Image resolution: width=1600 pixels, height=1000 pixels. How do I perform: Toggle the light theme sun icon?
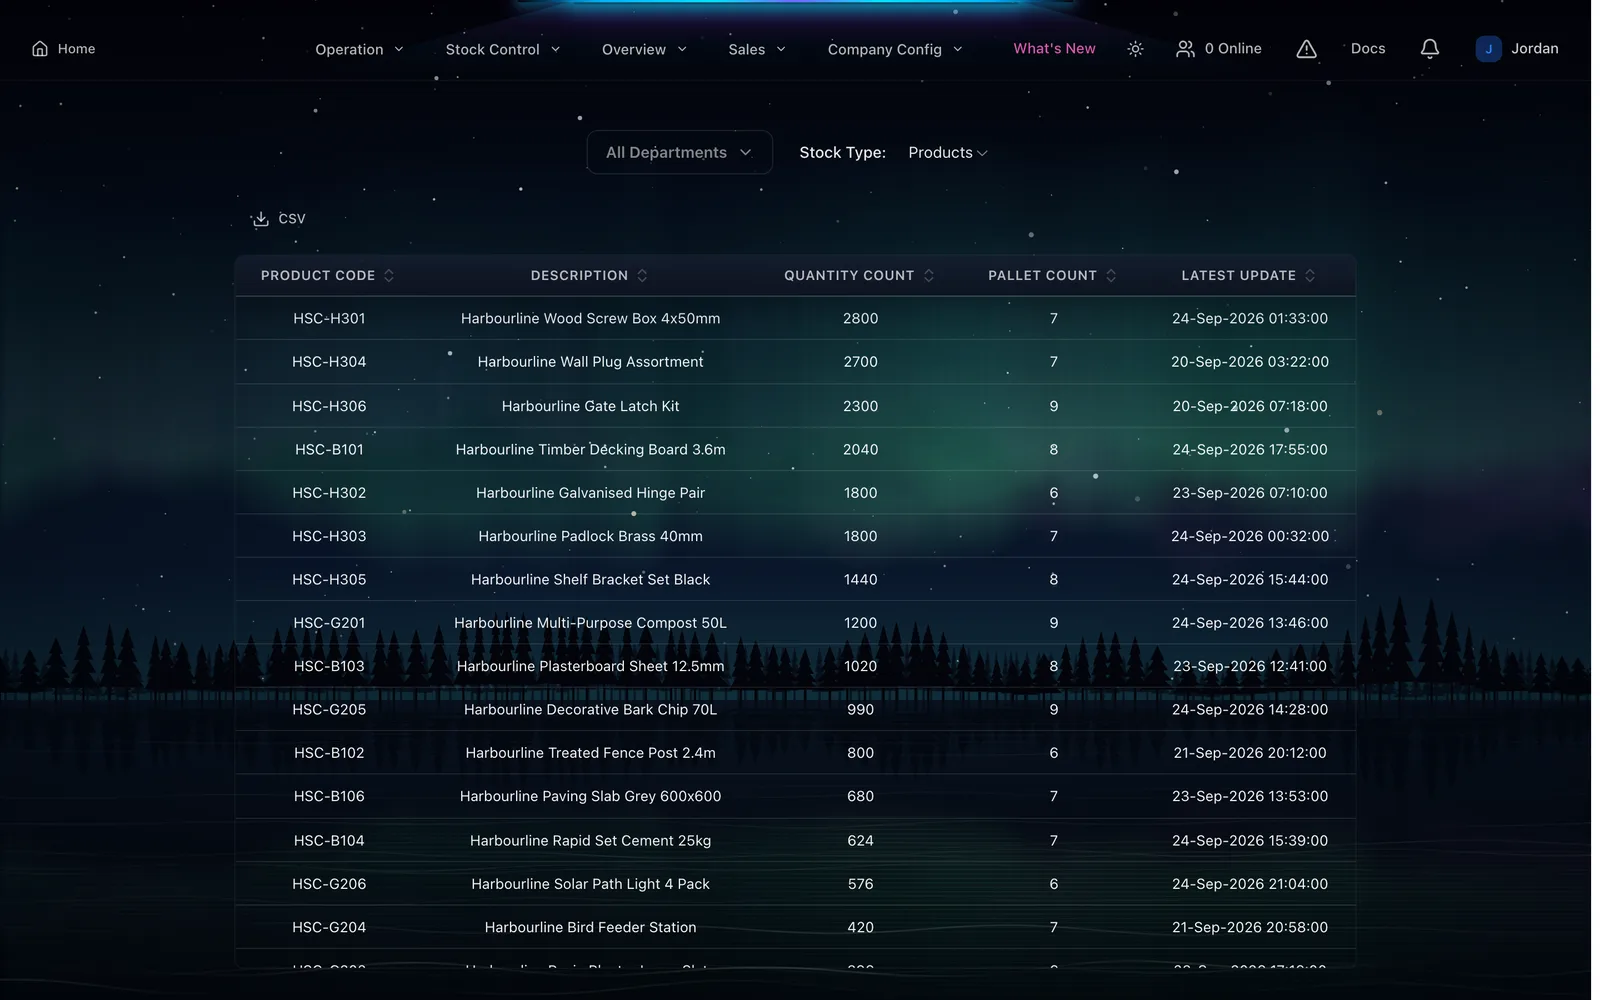click(1135, 49)
